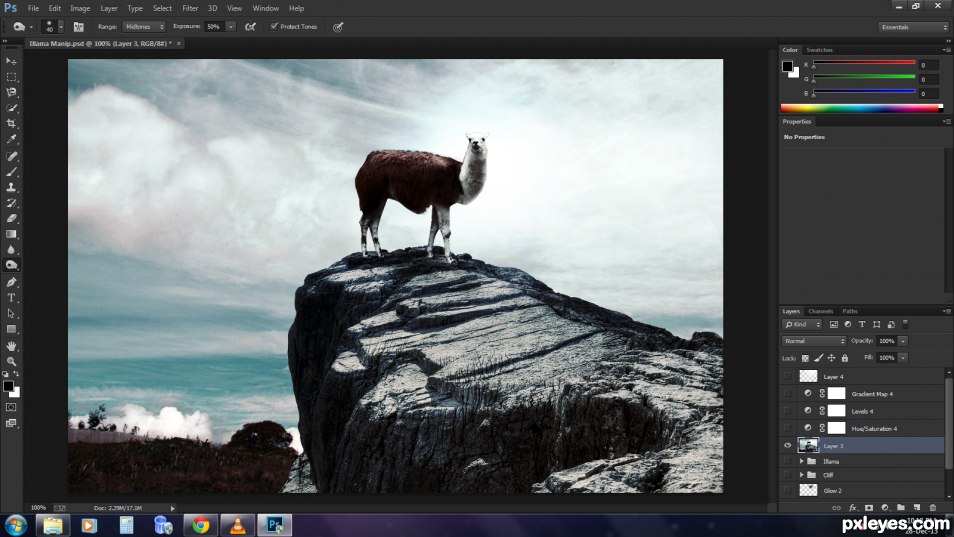954x537 pixels.
Task: Open the brush preset picker arrow
Action: [x=61, y=27]
